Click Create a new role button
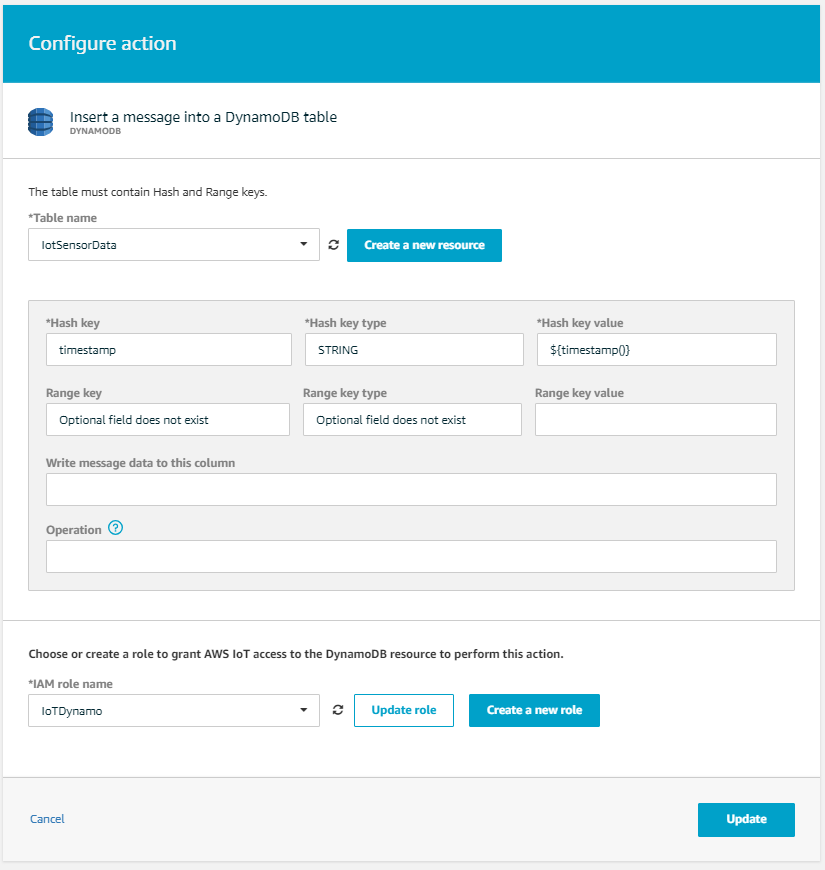 (x=534, y=710)
